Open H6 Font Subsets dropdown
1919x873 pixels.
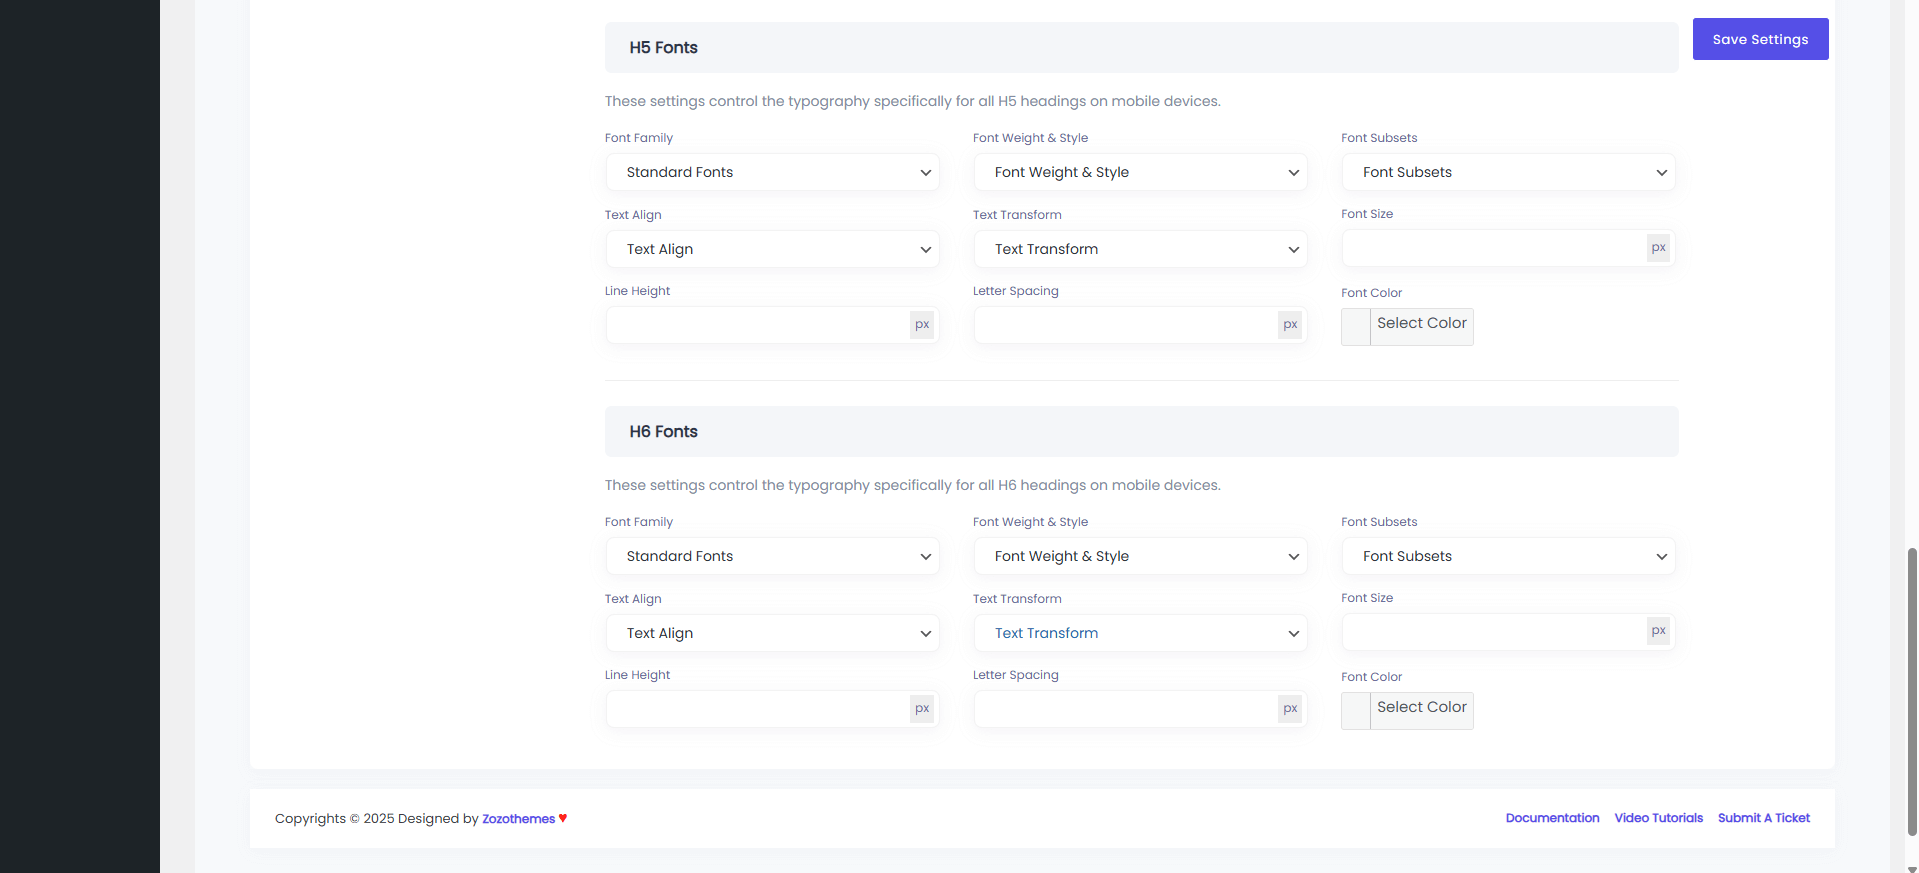1508,556
